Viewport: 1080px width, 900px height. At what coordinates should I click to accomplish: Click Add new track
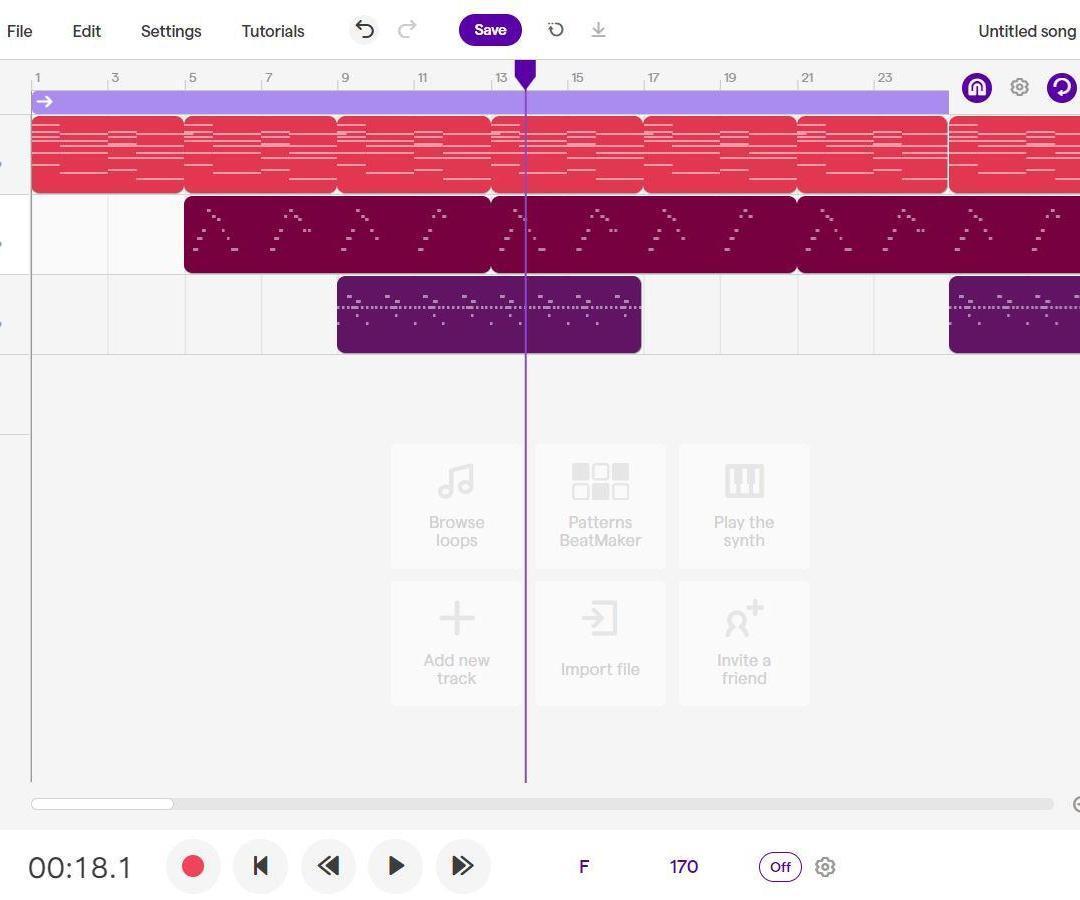coord(456,643)
